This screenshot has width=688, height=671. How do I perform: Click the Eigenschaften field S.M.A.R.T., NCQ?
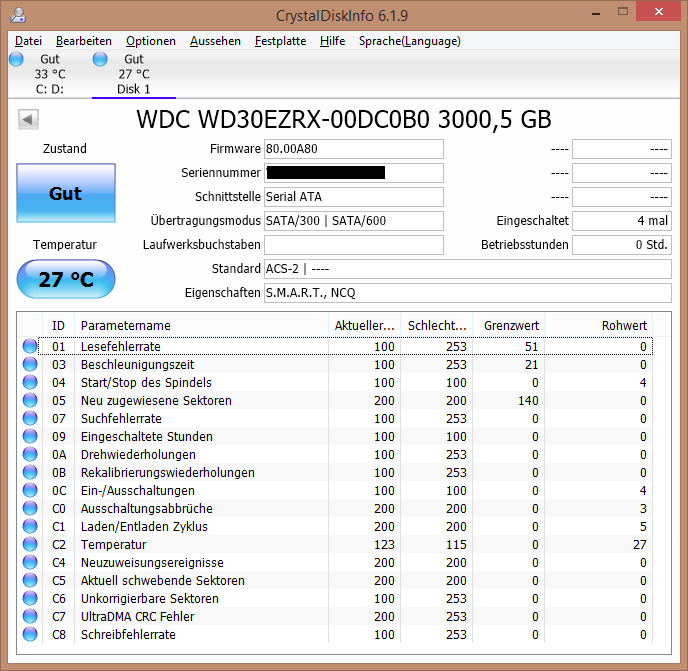coord(468,293)
